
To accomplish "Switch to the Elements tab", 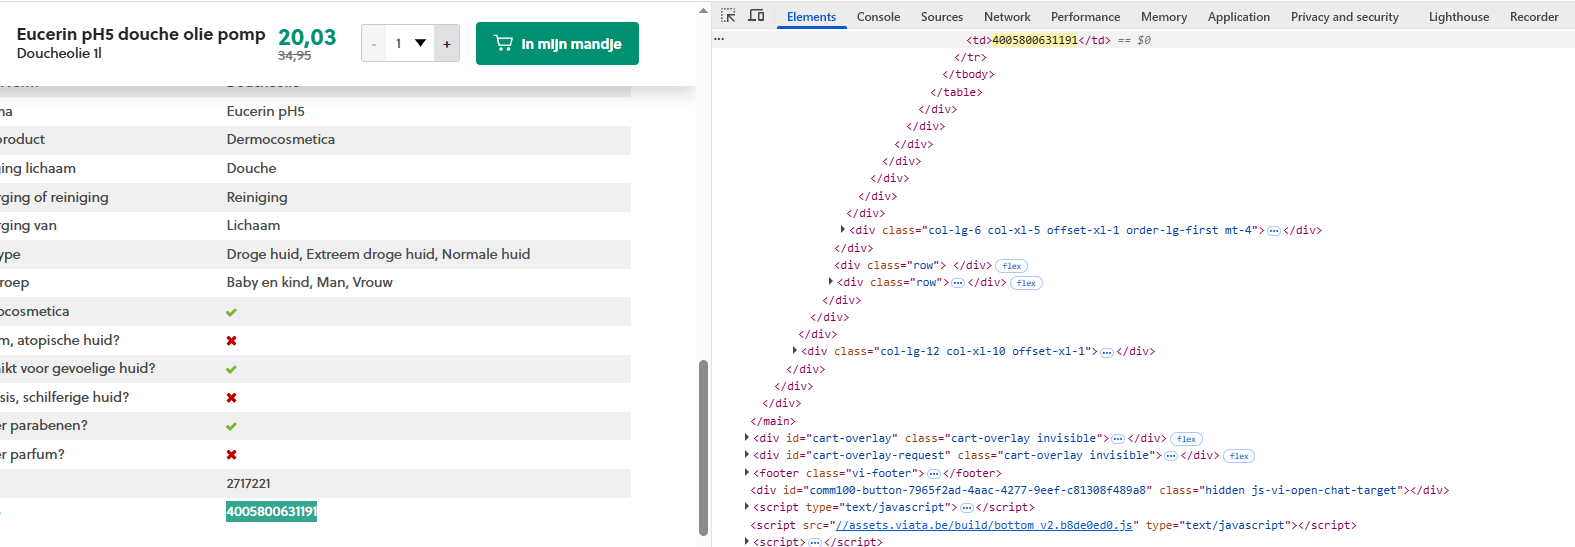I will point(811,17).
